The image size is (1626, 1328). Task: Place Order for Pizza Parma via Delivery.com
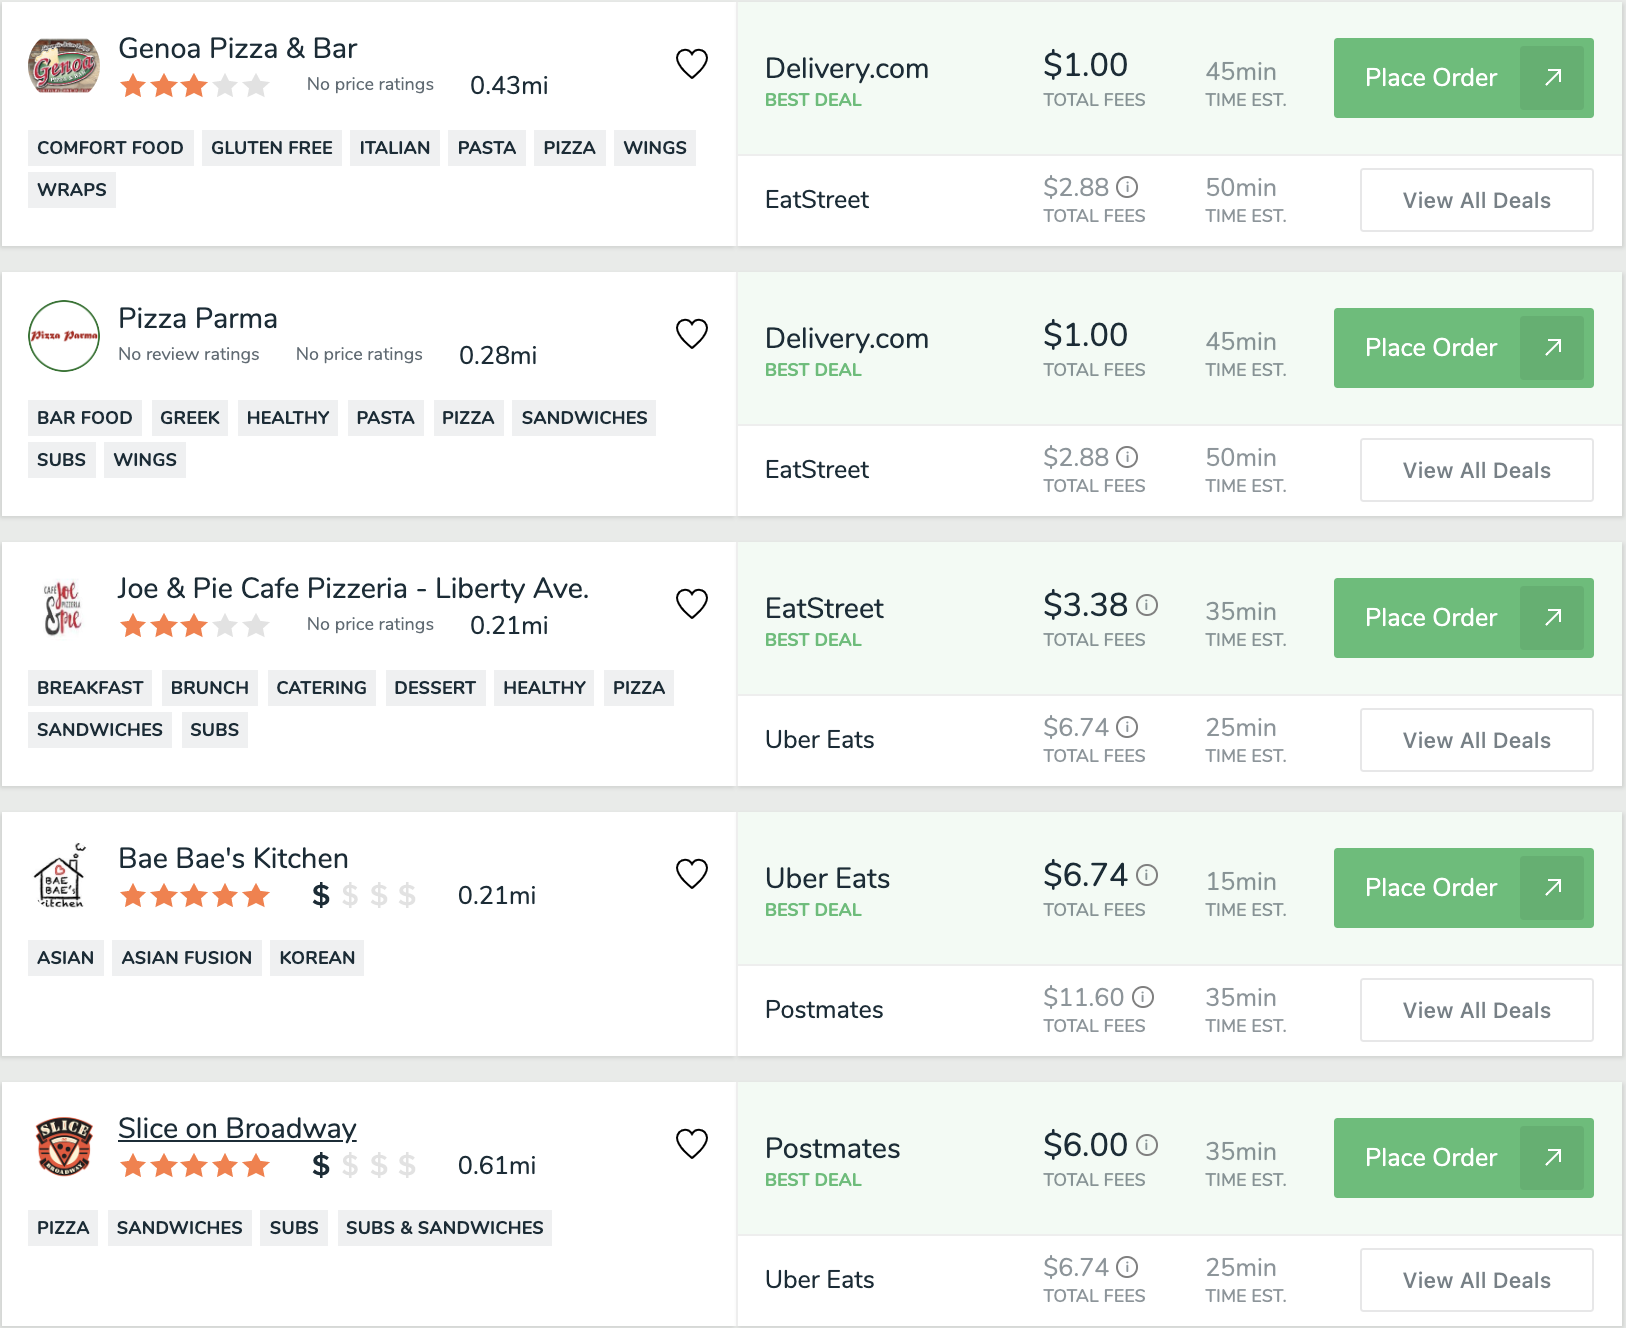point(1463,348)
